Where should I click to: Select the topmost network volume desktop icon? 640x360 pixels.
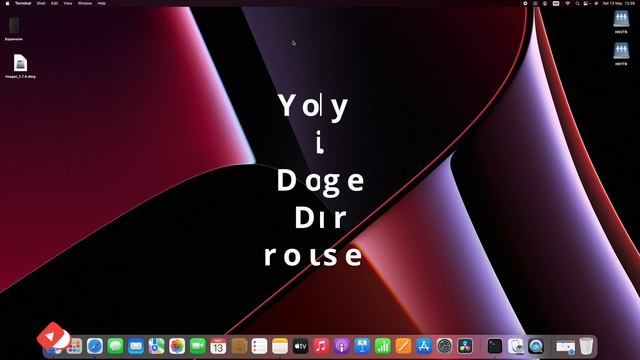click(x=621, y=22)
